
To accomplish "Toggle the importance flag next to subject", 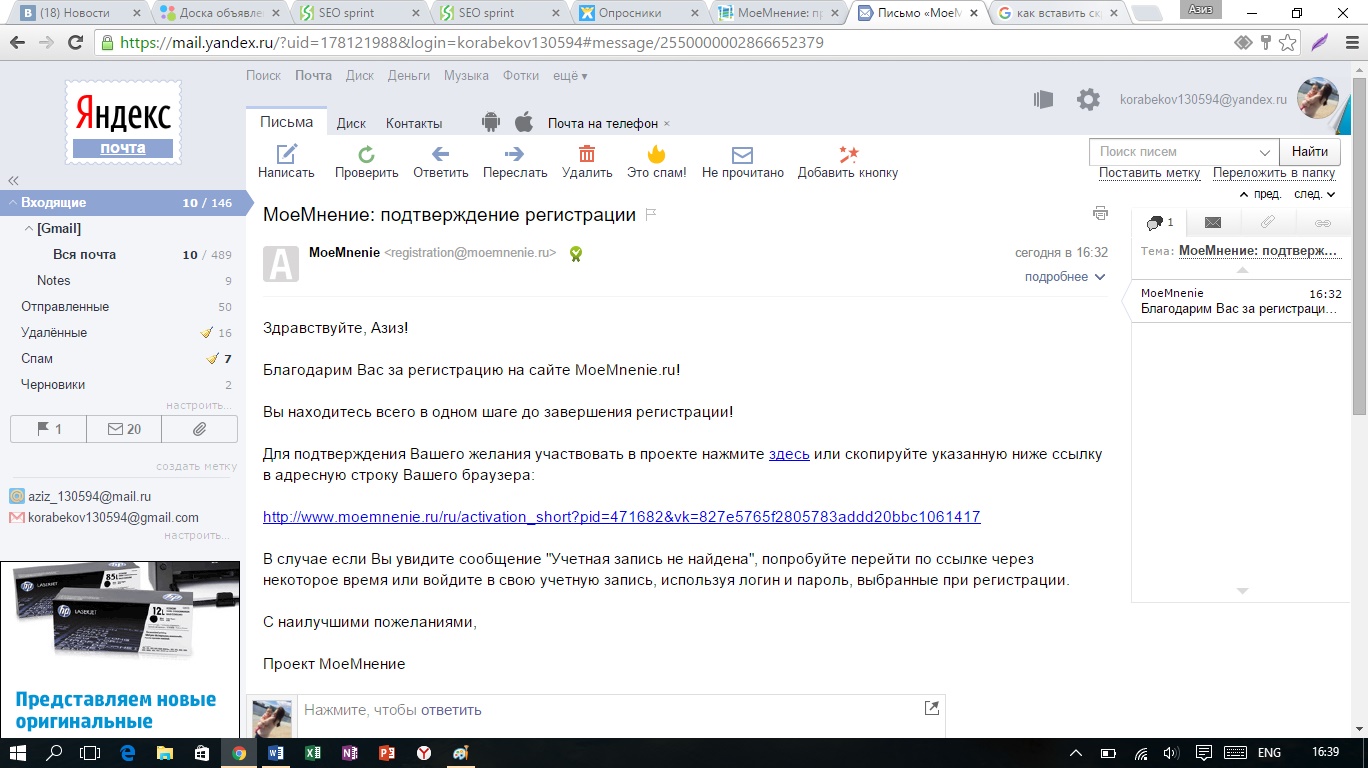I will point(651,214).
